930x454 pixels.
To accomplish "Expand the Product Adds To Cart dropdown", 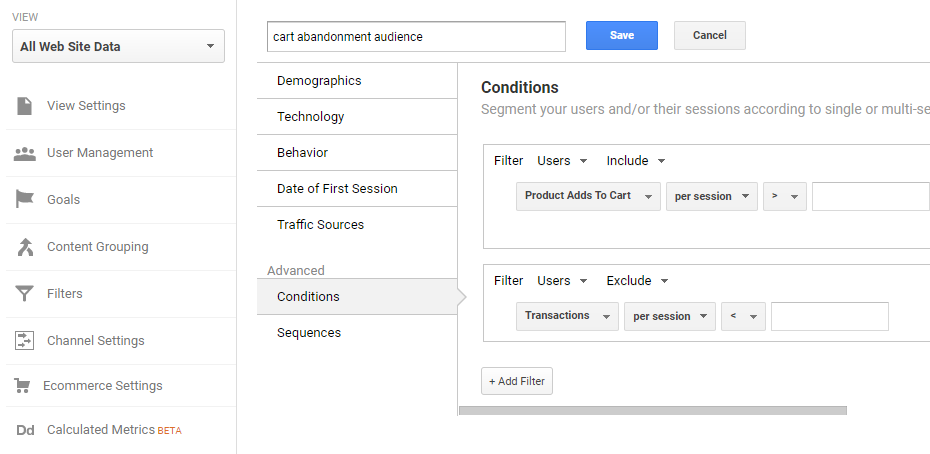I will [588, 196].
